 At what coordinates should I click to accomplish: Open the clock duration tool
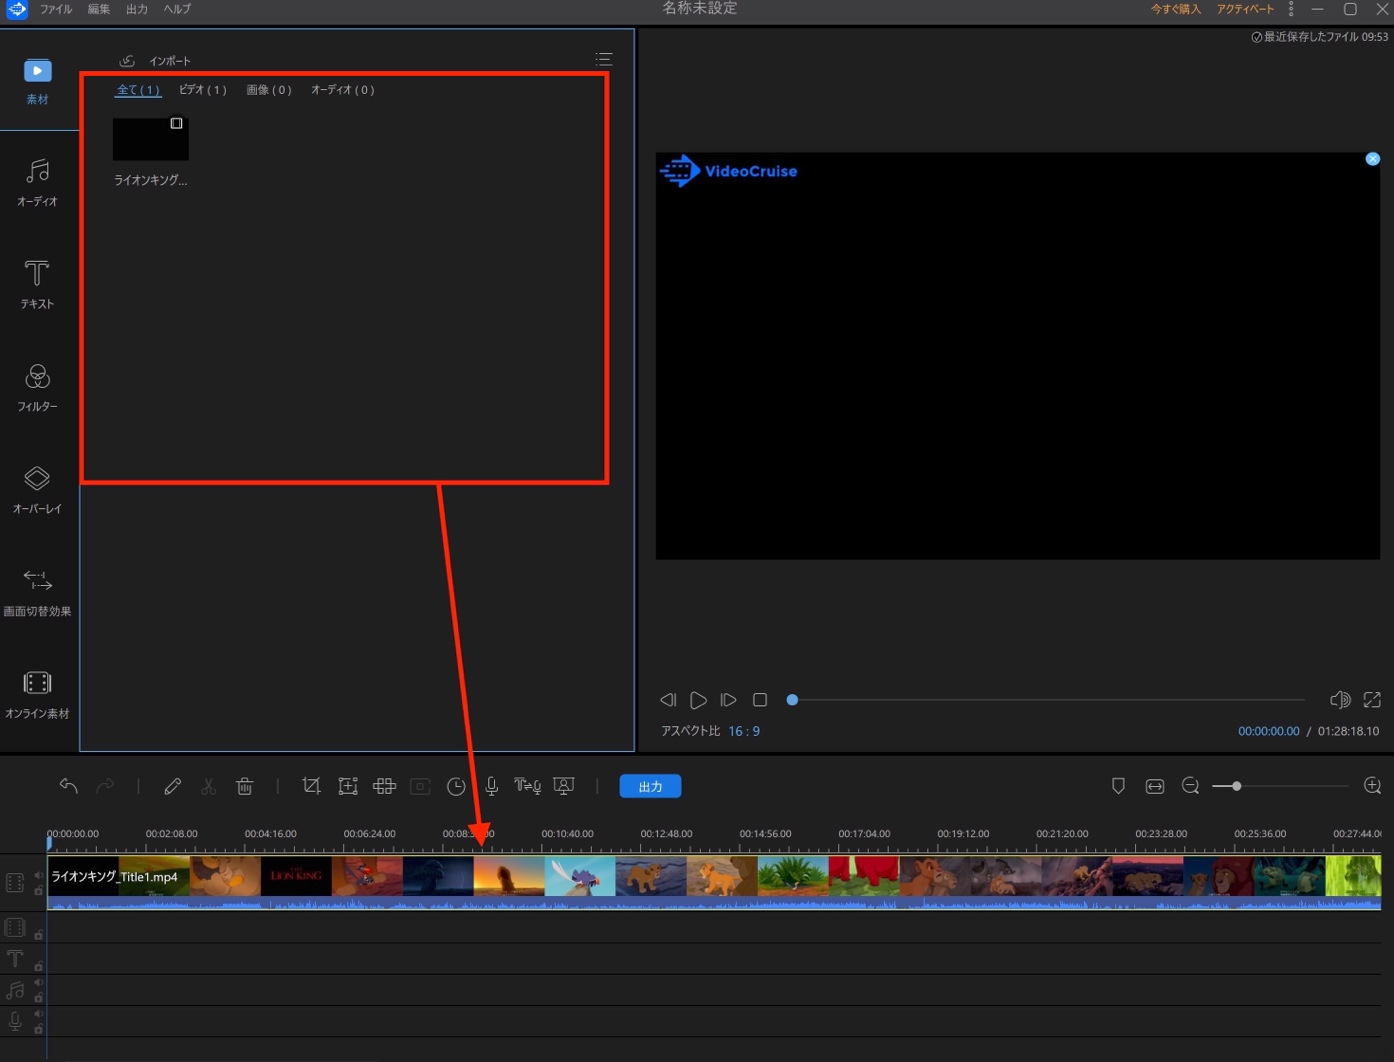pos(456,786)
